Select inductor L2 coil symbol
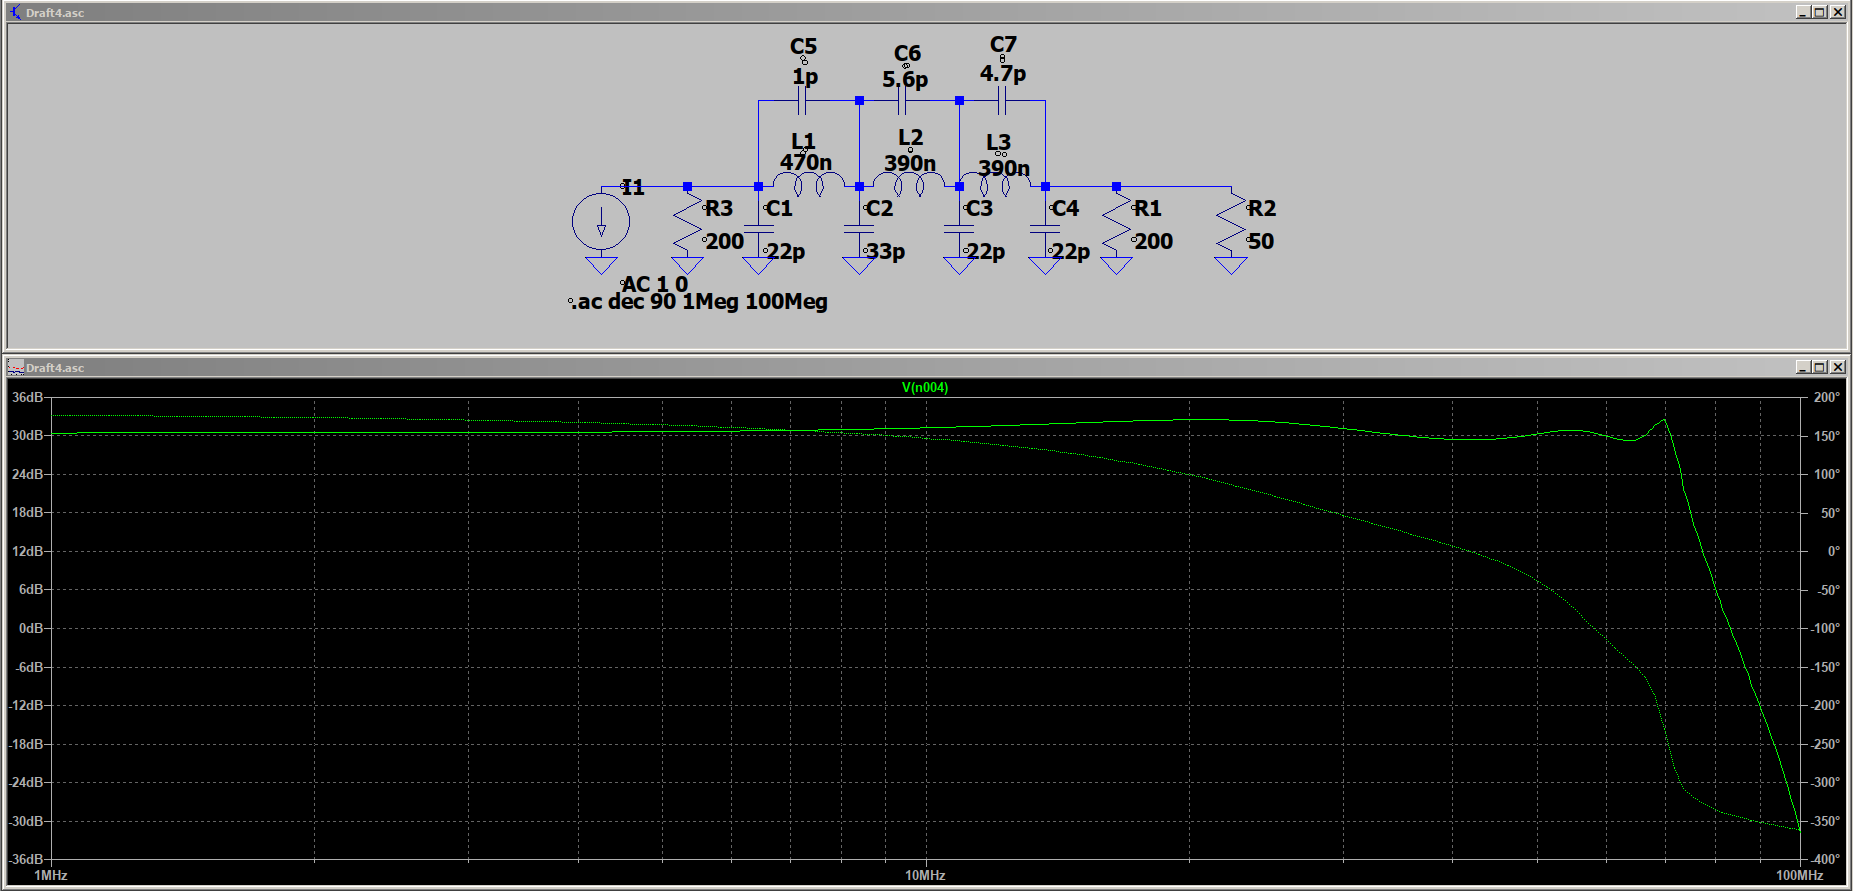Image resolution: width=1854 pixels, height=891 pixels. click(909, 184)
